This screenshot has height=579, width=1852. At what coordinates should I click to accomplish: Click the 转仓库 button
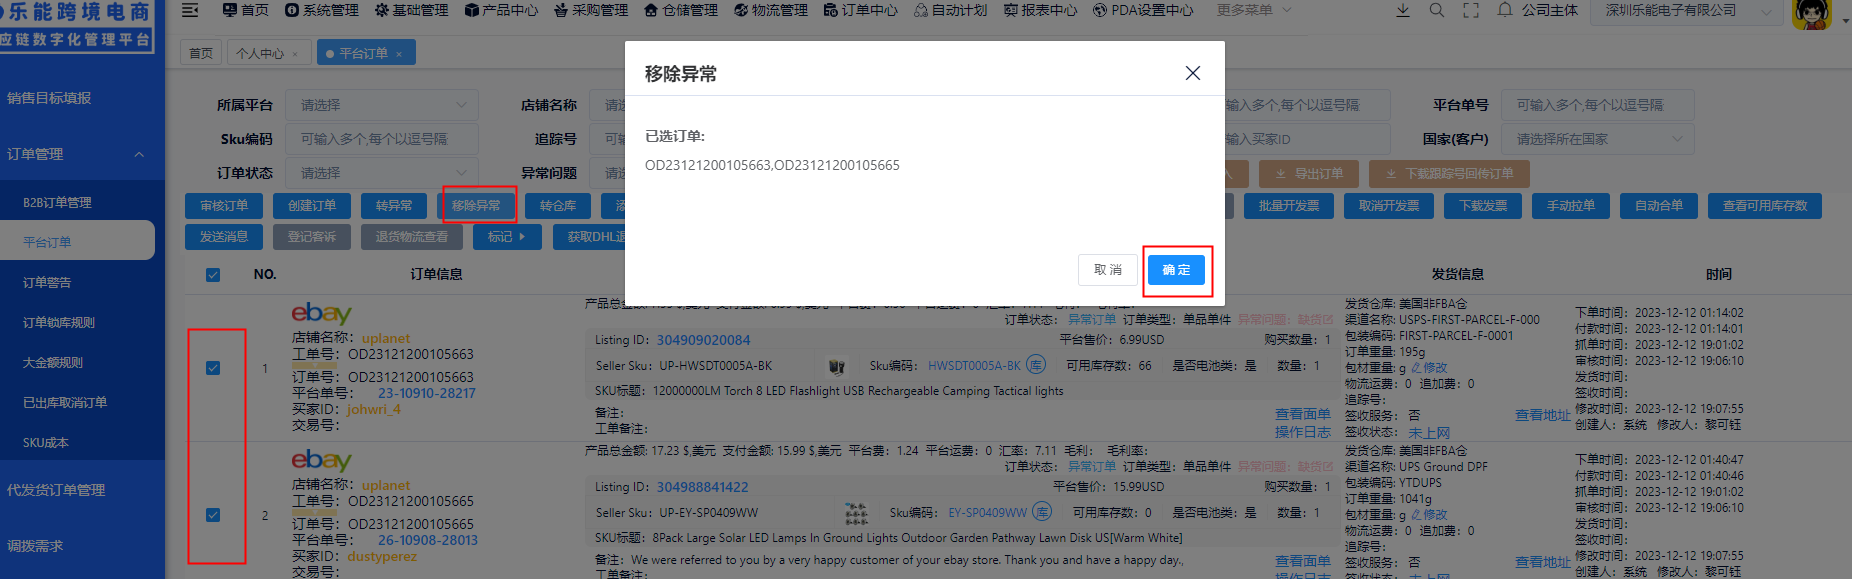[x=558, y=206]
